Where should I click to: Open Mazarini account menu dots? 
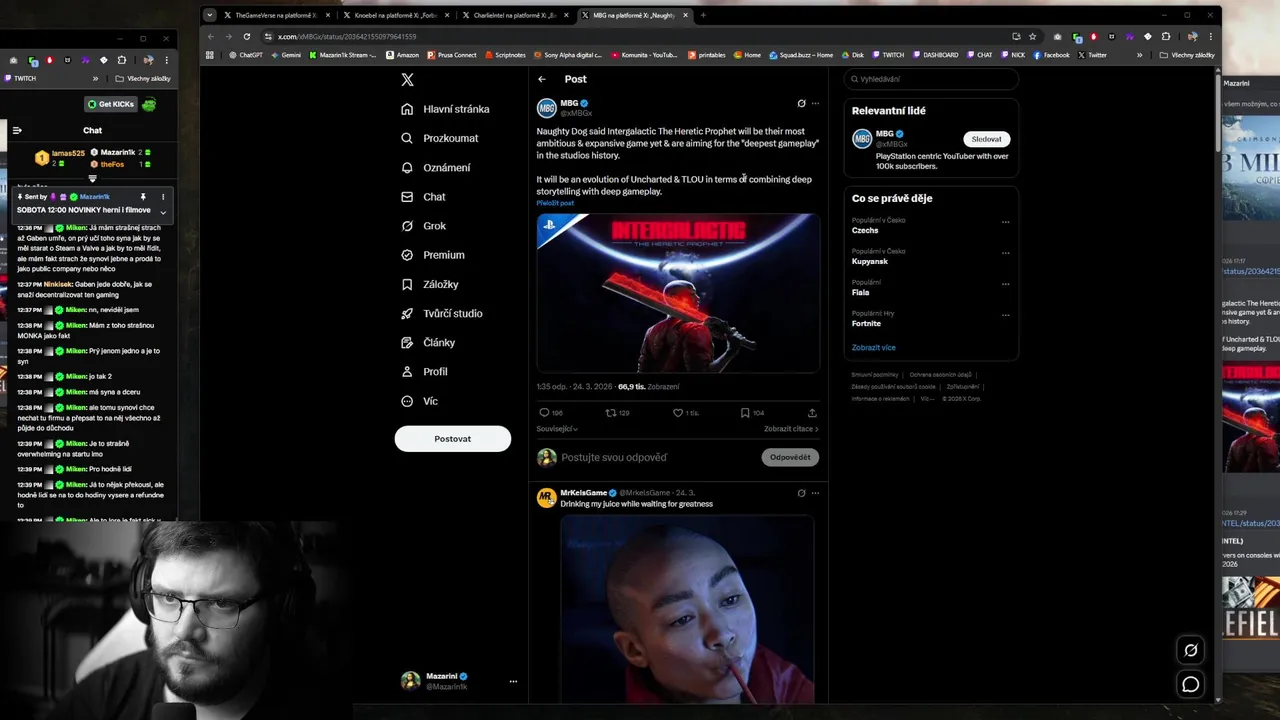513,681
